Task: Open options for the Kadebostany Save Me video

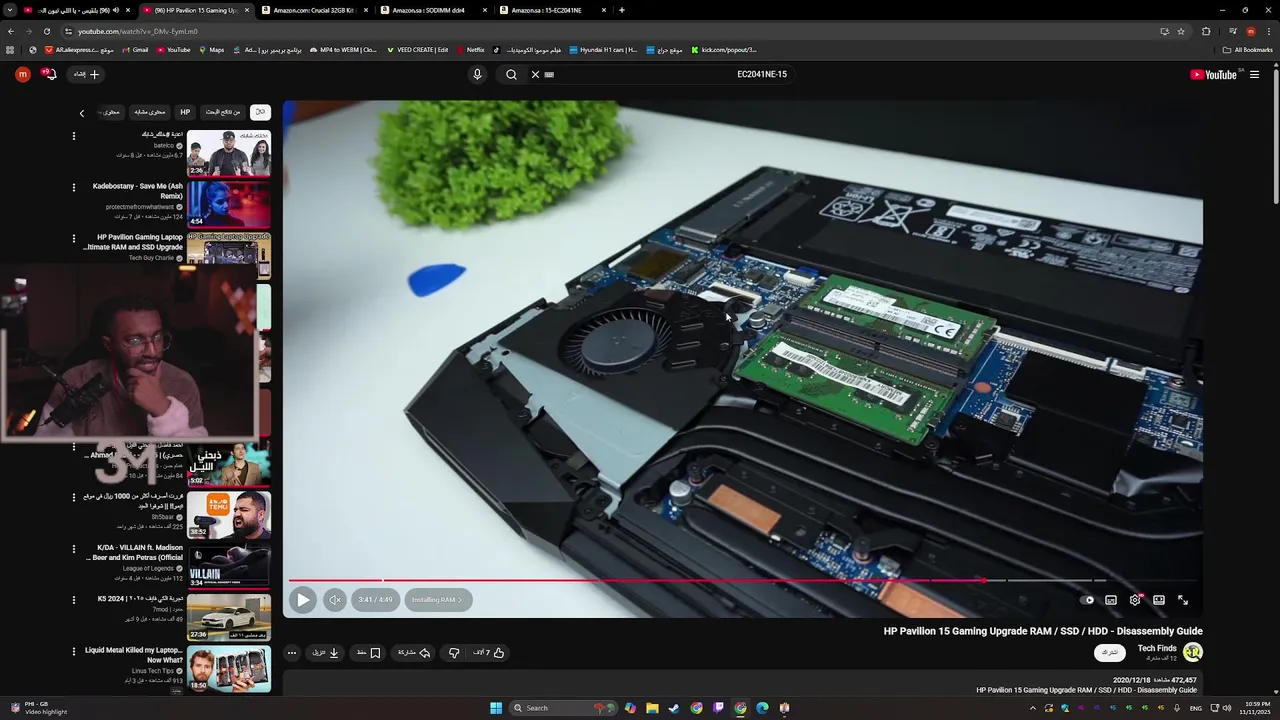Action: tap(73, 187)
